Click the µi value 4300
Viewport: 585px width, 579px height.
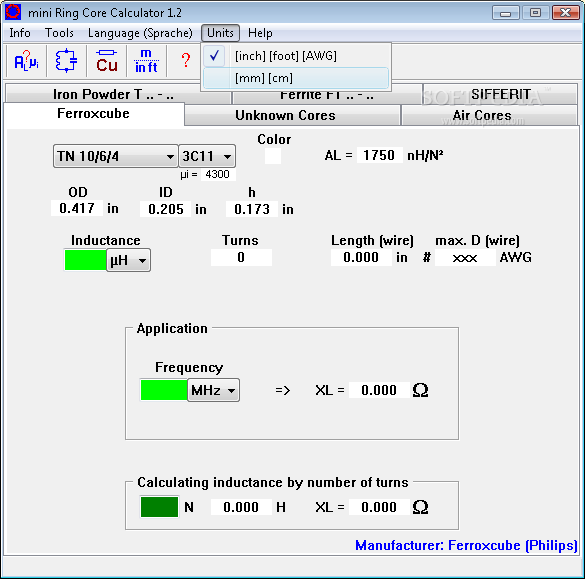coord(218,174)
